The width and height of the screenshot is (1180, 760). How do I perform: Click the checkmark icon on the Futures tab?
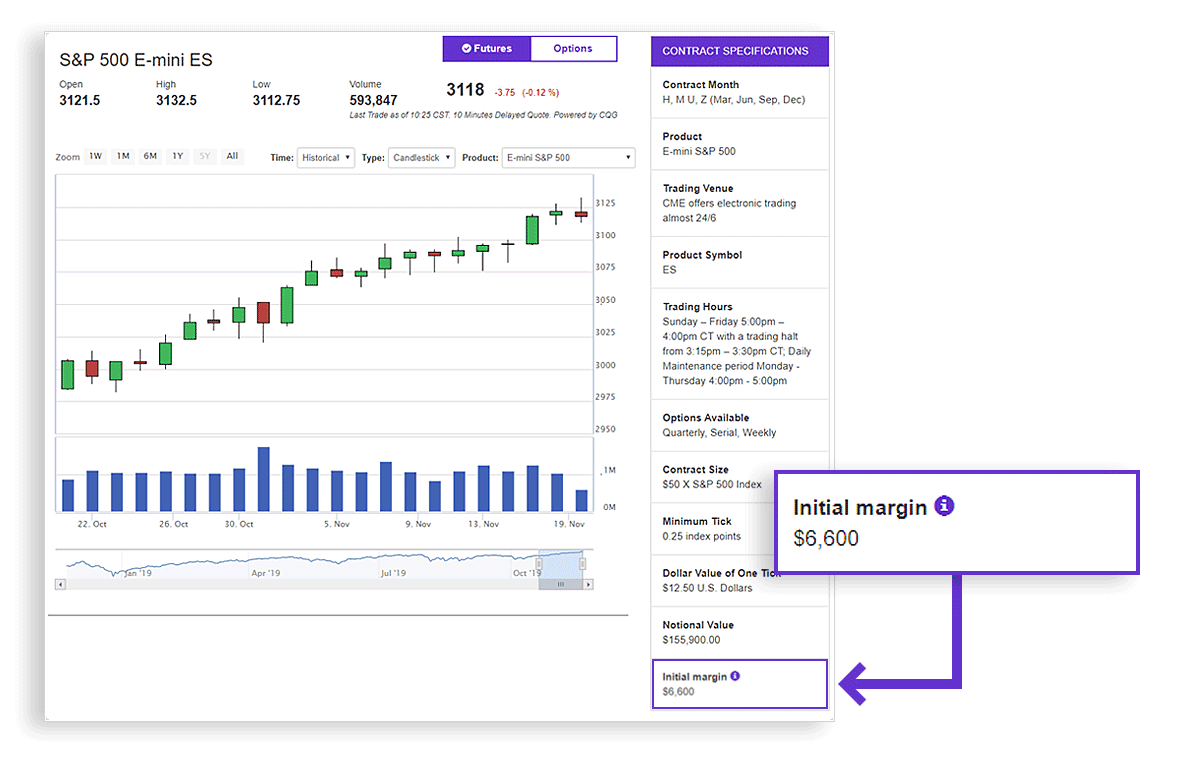pos(466,48)
